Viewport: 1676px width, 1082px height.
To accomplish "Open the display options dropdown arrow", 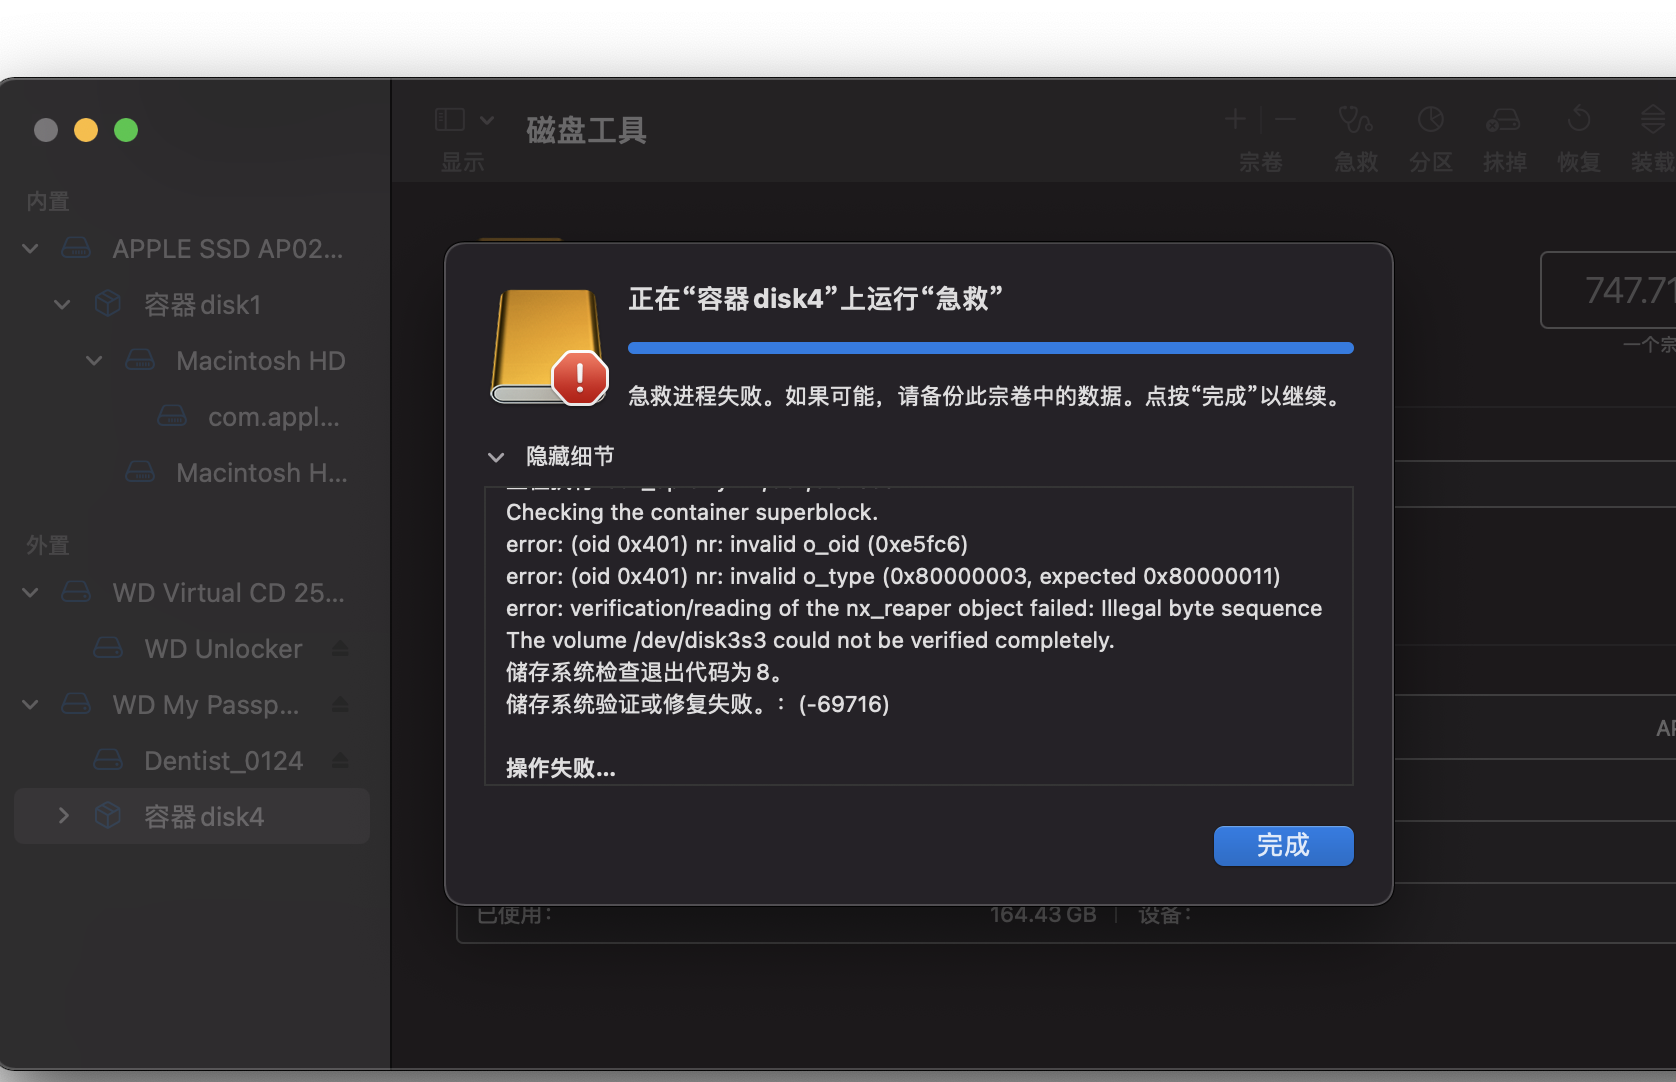I will (487, 120).
